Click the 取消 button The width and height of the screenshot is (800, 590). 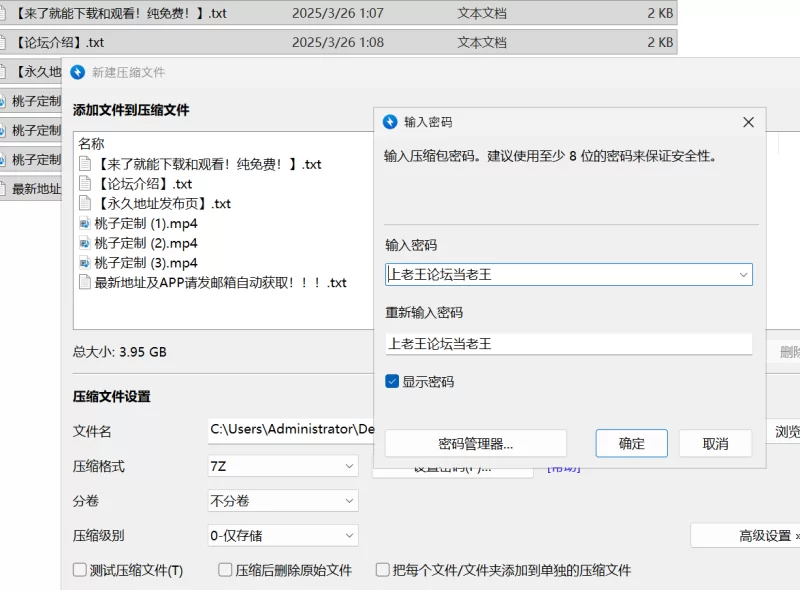click(x=715, y=444)
